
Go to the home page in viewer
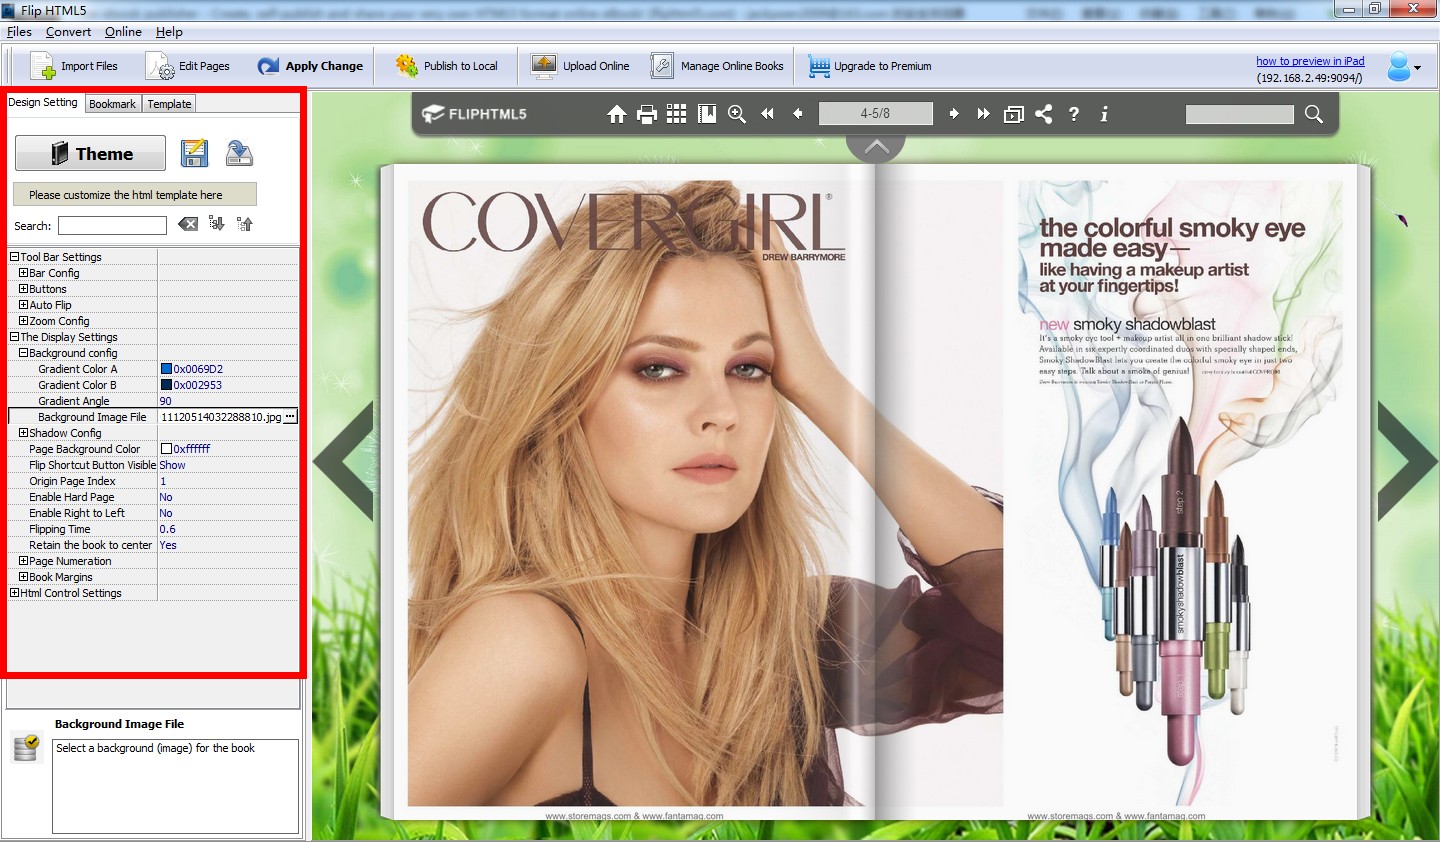(x=617, y=114)
